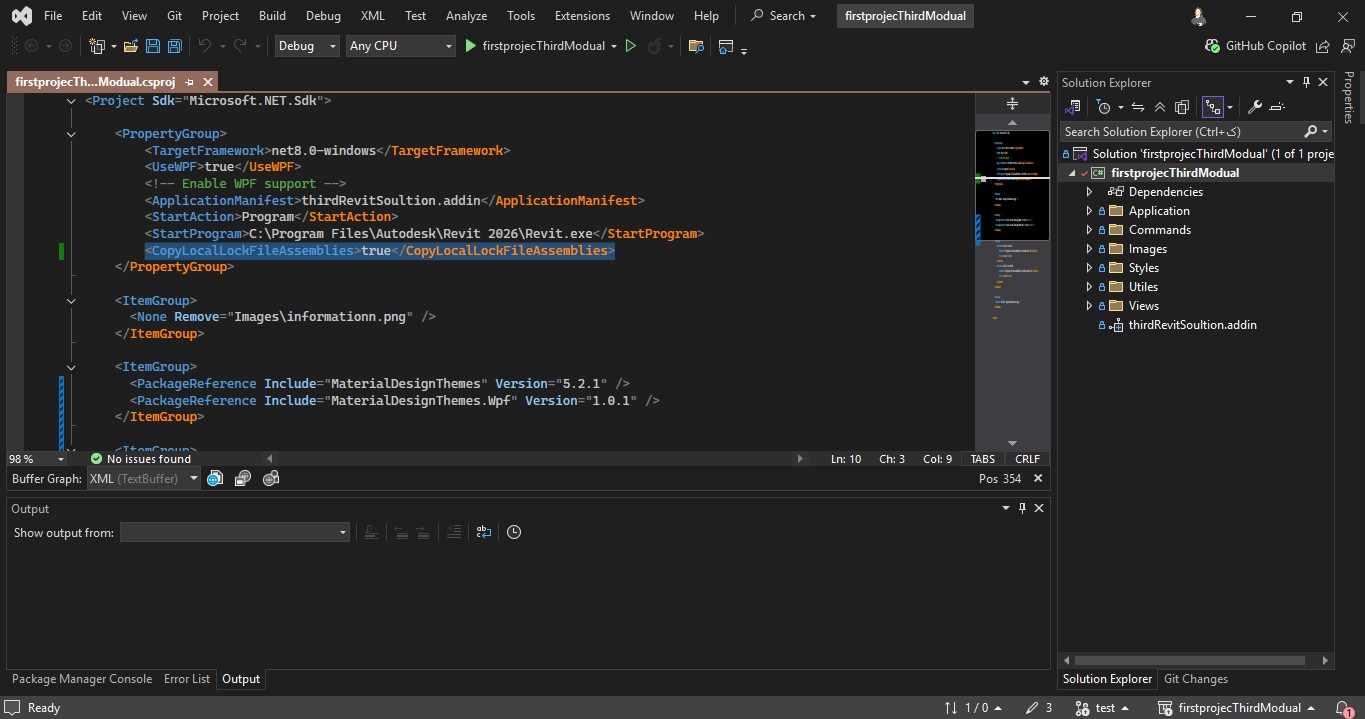Click the Solution Explorer switch views icon
This screenshot has height=719, width=1365.
(1074, 107)
